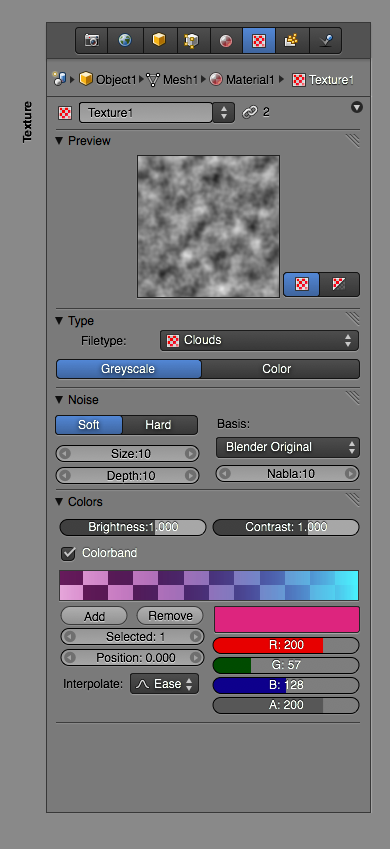Click the purple-to-cyan colorband gradient
This screenshot has width=390, height=849.
(209, 585)
